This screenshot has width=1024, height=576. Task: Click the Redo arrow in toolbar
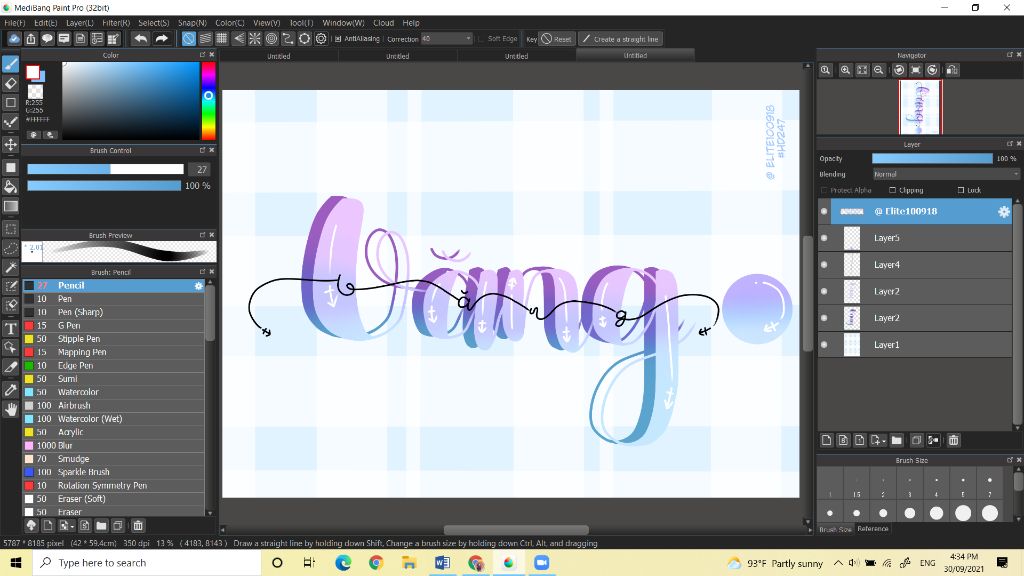(x=161, y=39)
